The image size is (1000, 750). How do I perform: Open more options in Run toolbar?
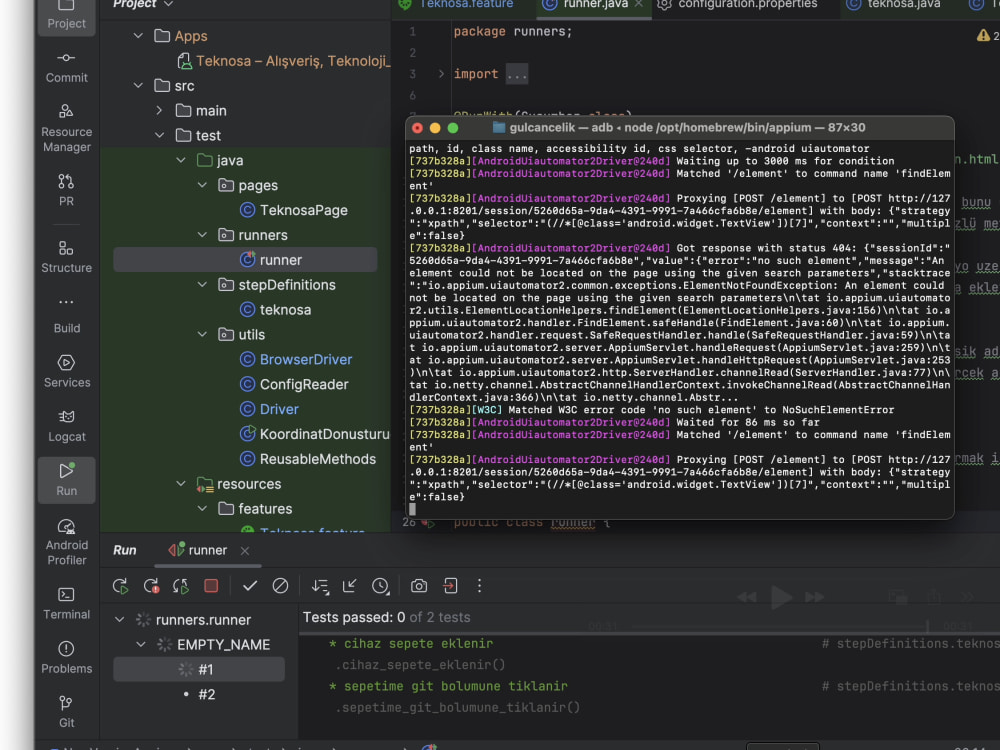click(x=480, y=586)
